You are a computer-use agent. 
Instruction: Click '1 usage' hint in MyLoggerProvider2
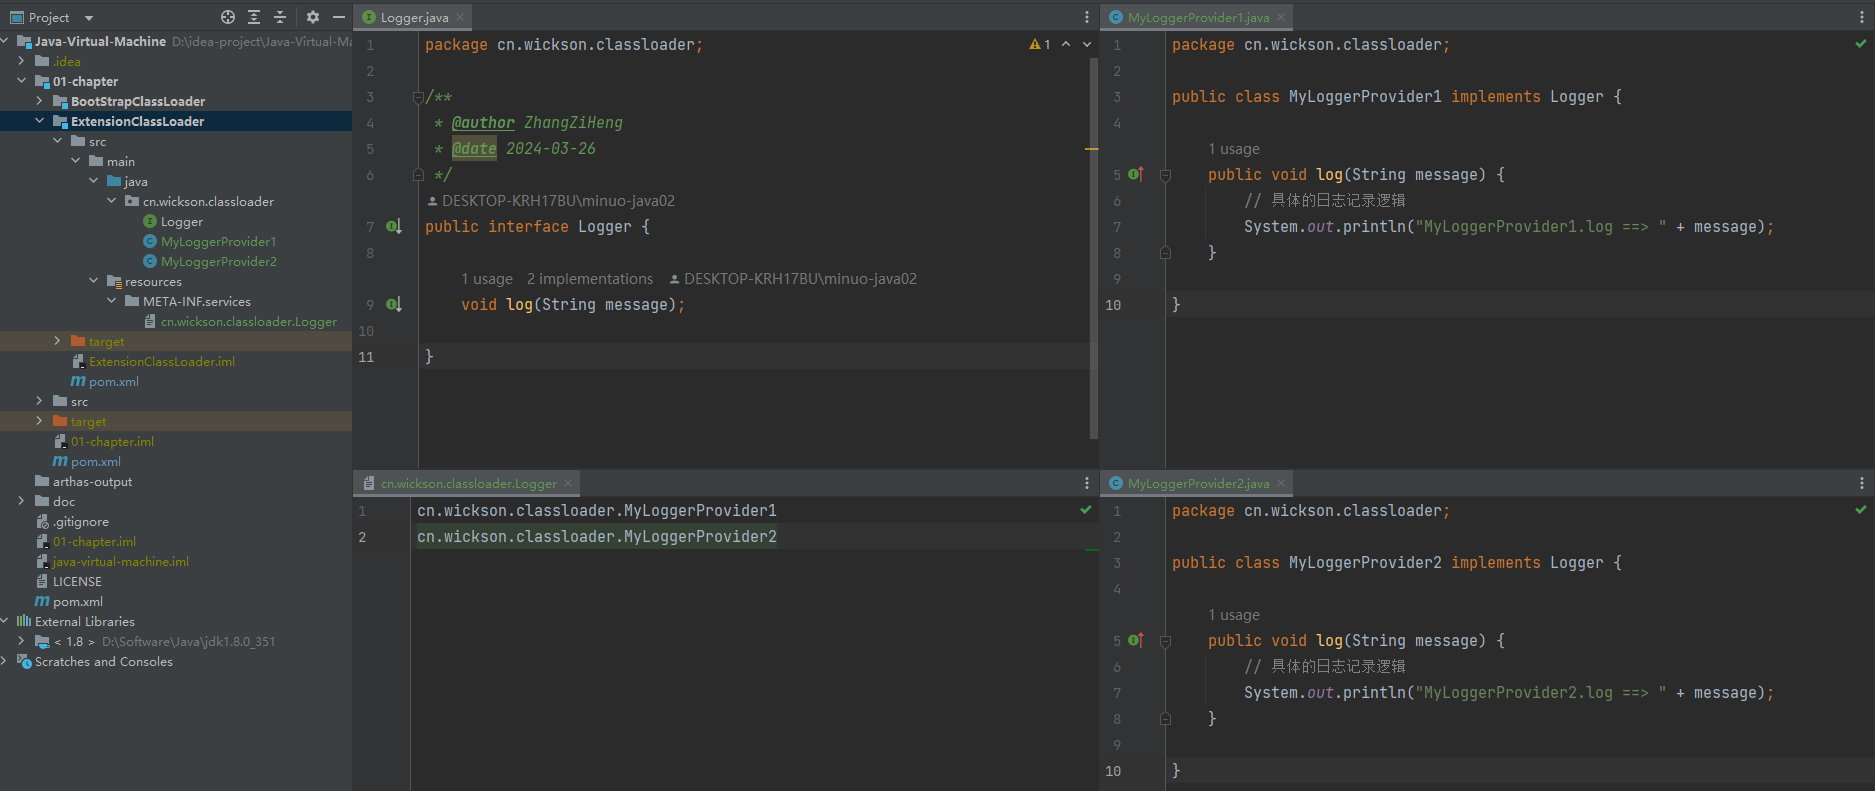pyautogui.click(x=1234, y=615)
